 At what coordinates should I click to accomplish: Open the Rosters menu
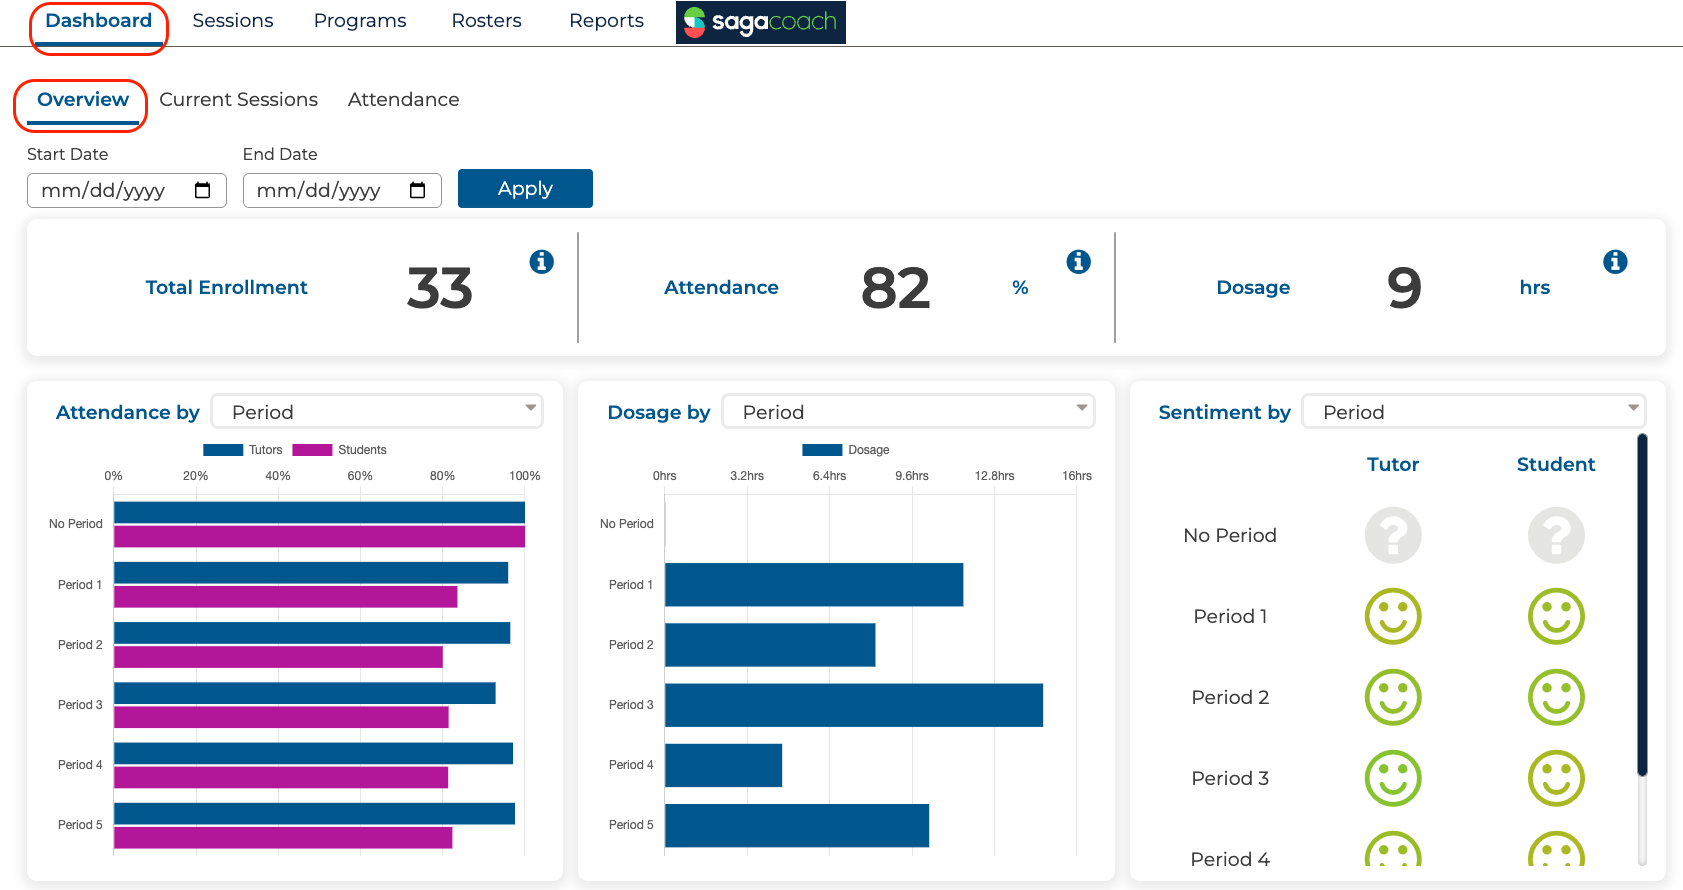tap(487, 21)
